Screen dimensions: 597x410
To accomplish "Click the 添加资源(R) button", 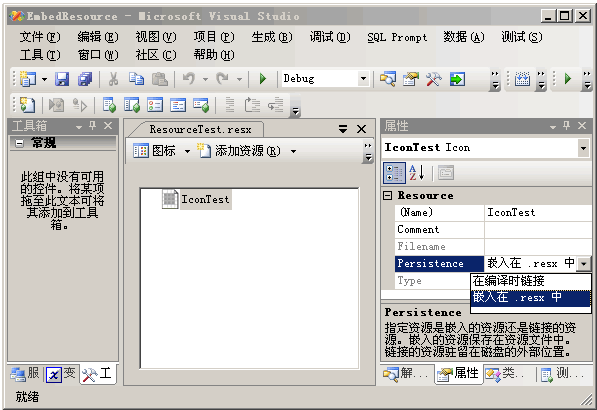I will click(x=239, y=151).
